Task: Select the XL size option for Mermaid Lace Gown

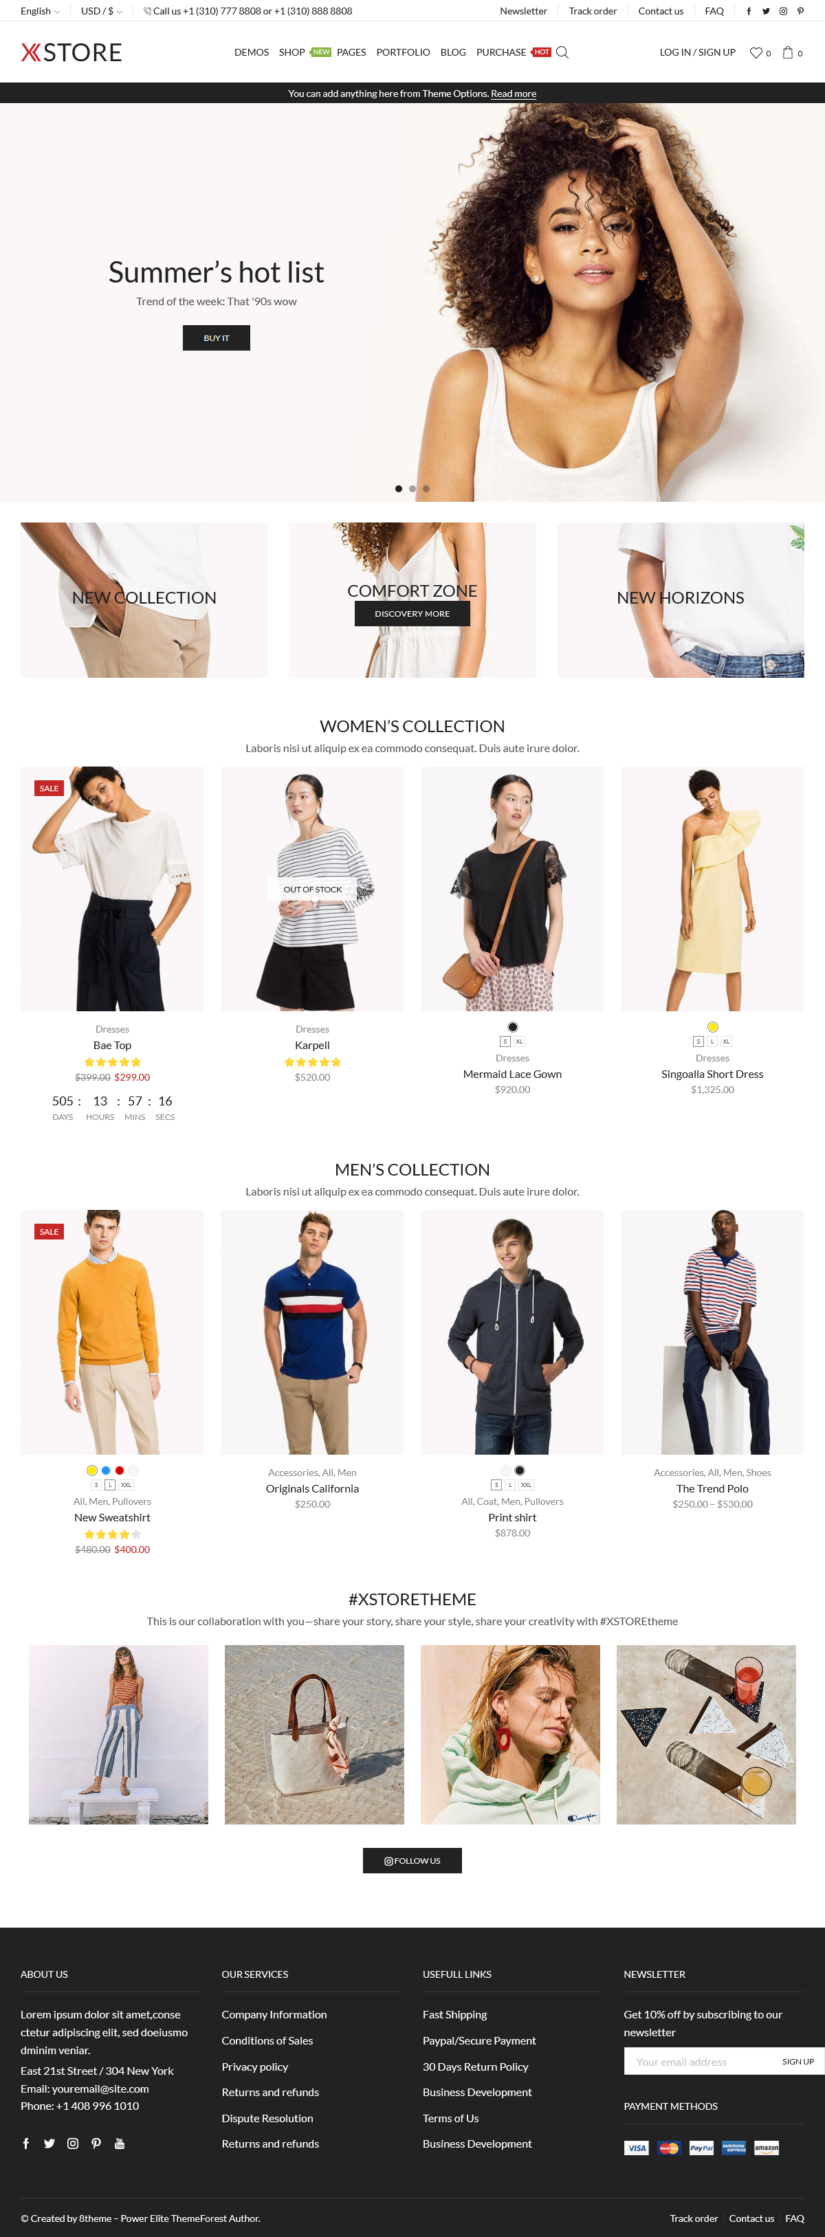Action: point(519,1041)
